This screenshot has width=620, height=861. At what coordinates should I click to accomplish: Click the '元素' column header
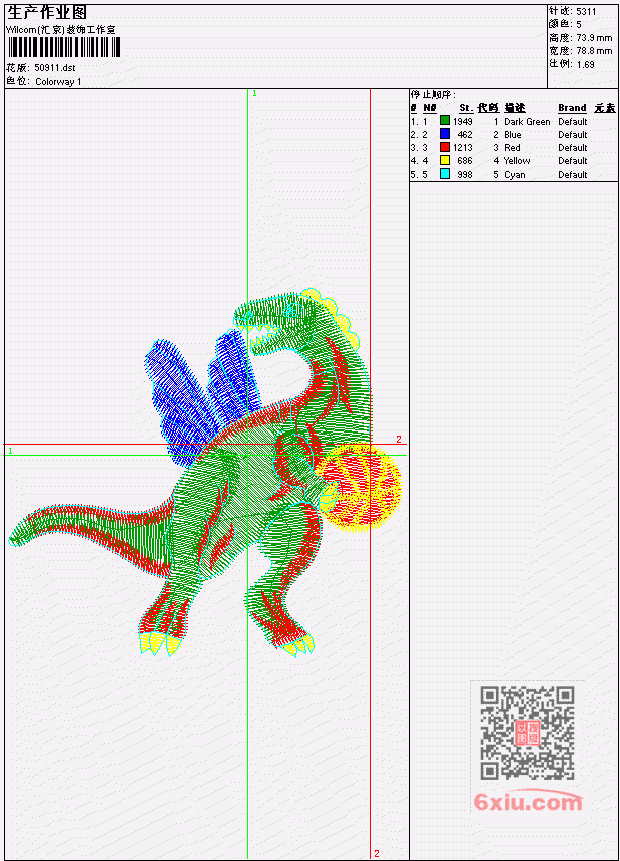pos(605,108)
